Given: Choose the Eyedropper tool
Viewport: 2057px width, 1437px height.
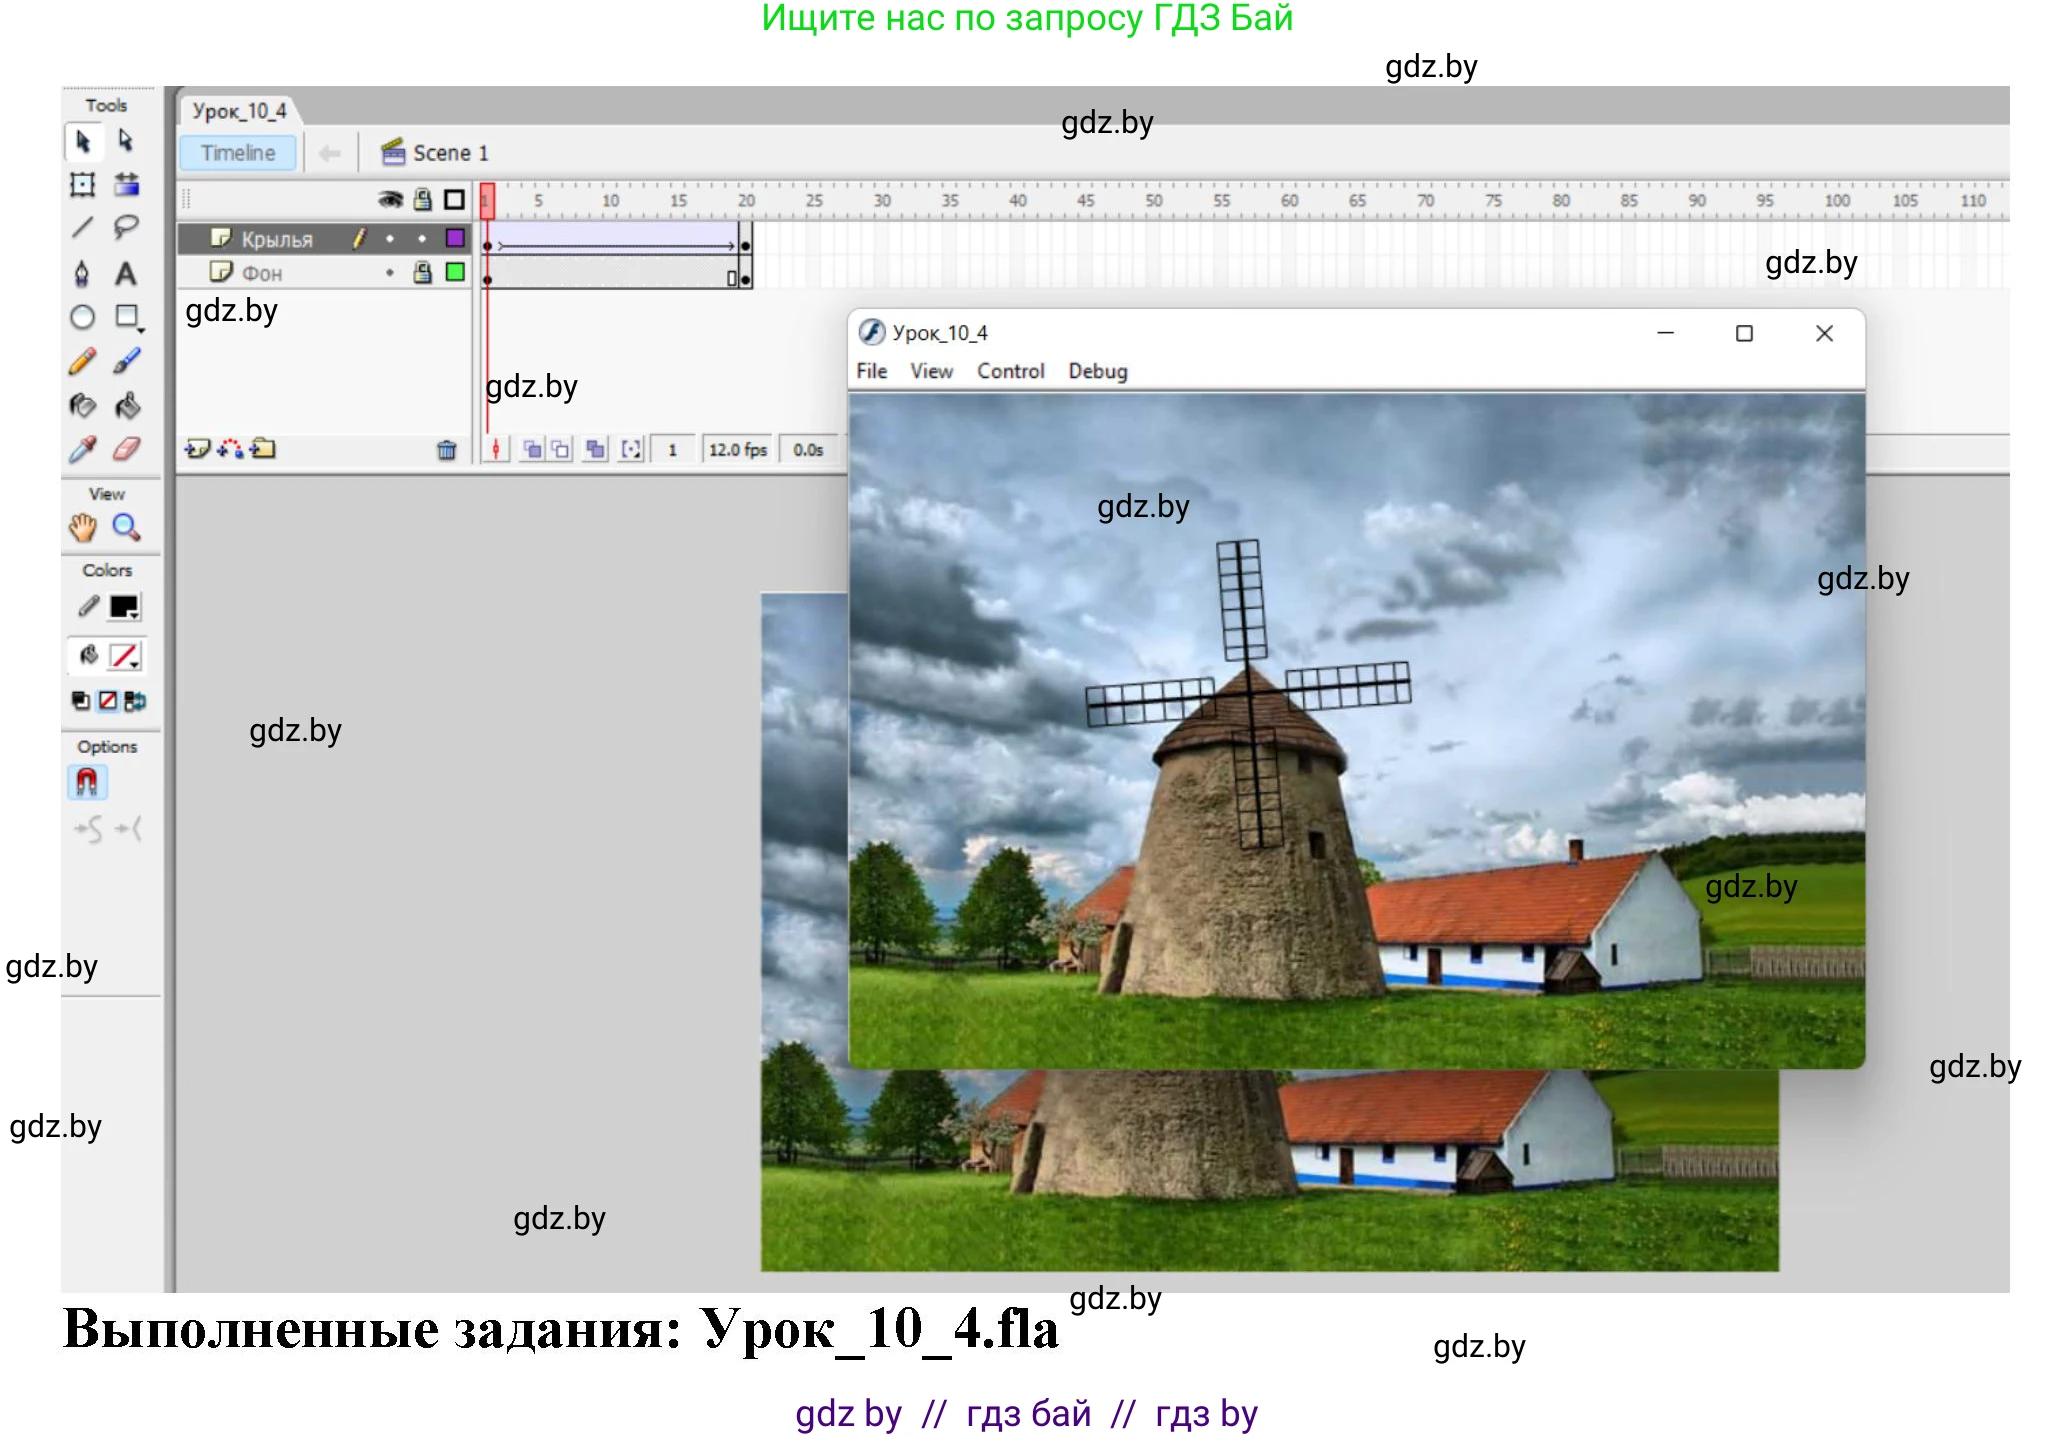Looking at the screenshot, I should tap(82, 449).
